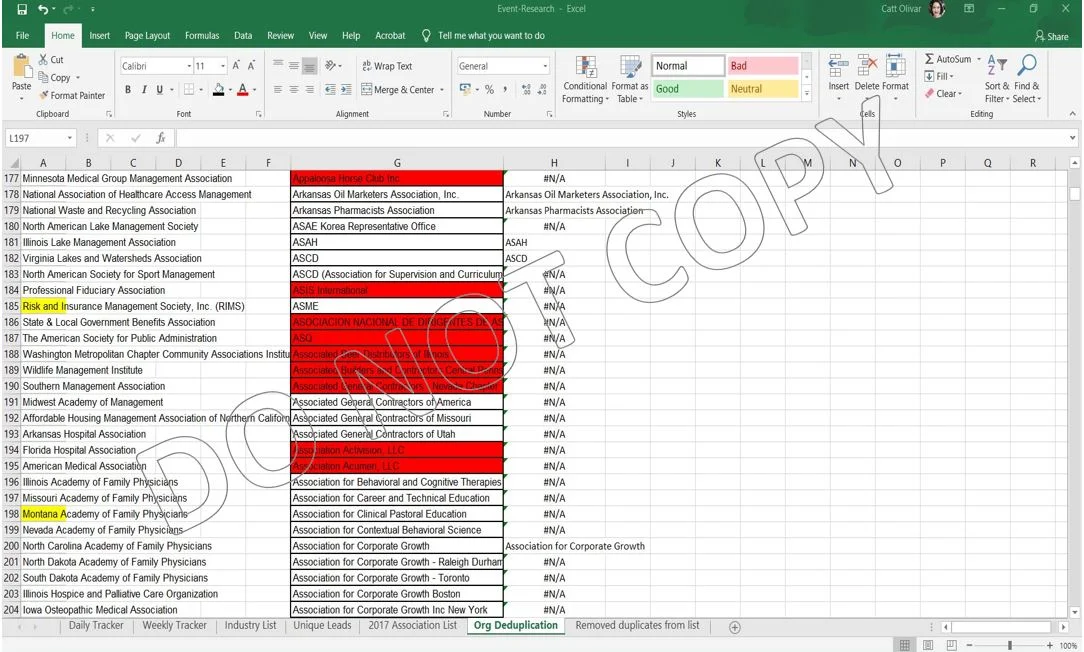
Task: Align cell text to the right
Action: (310, 89)
